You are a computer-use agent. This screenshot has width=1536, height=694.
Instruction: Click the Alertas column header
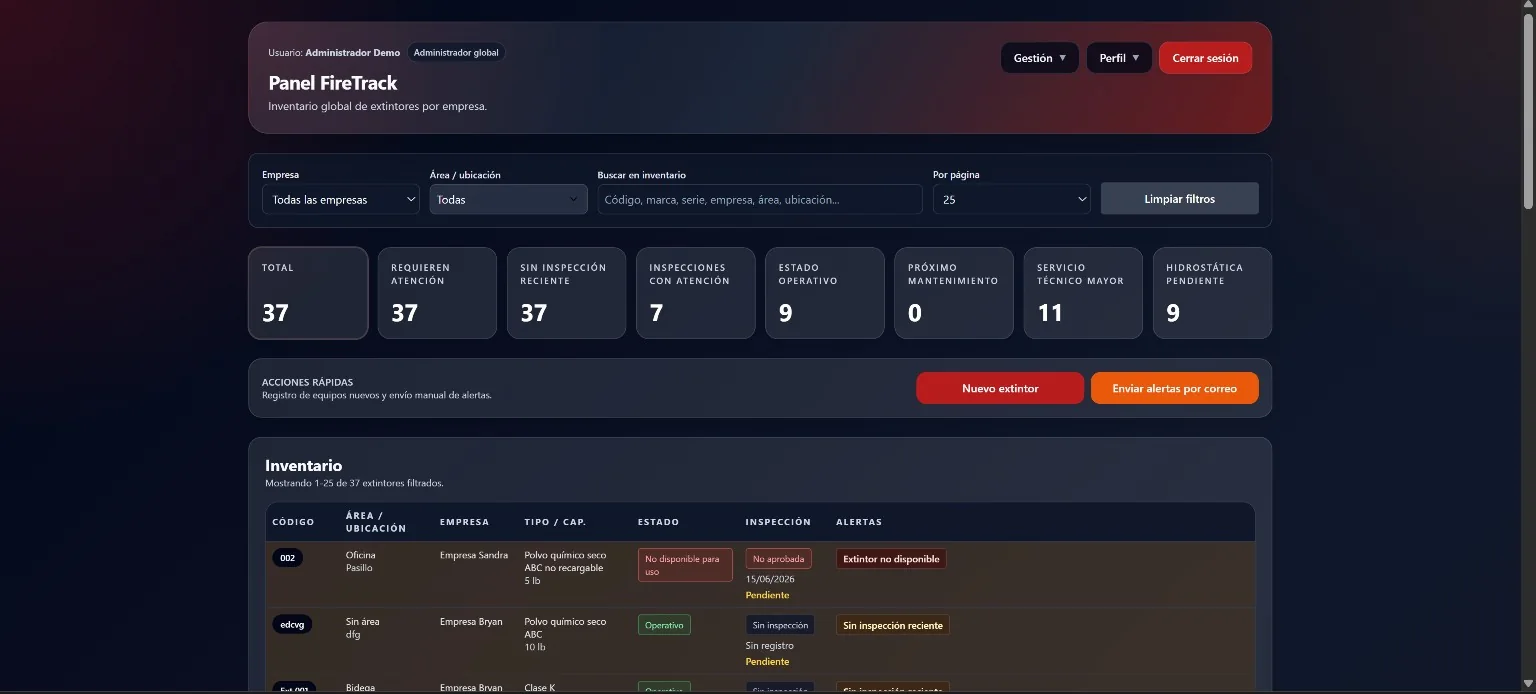859,522
